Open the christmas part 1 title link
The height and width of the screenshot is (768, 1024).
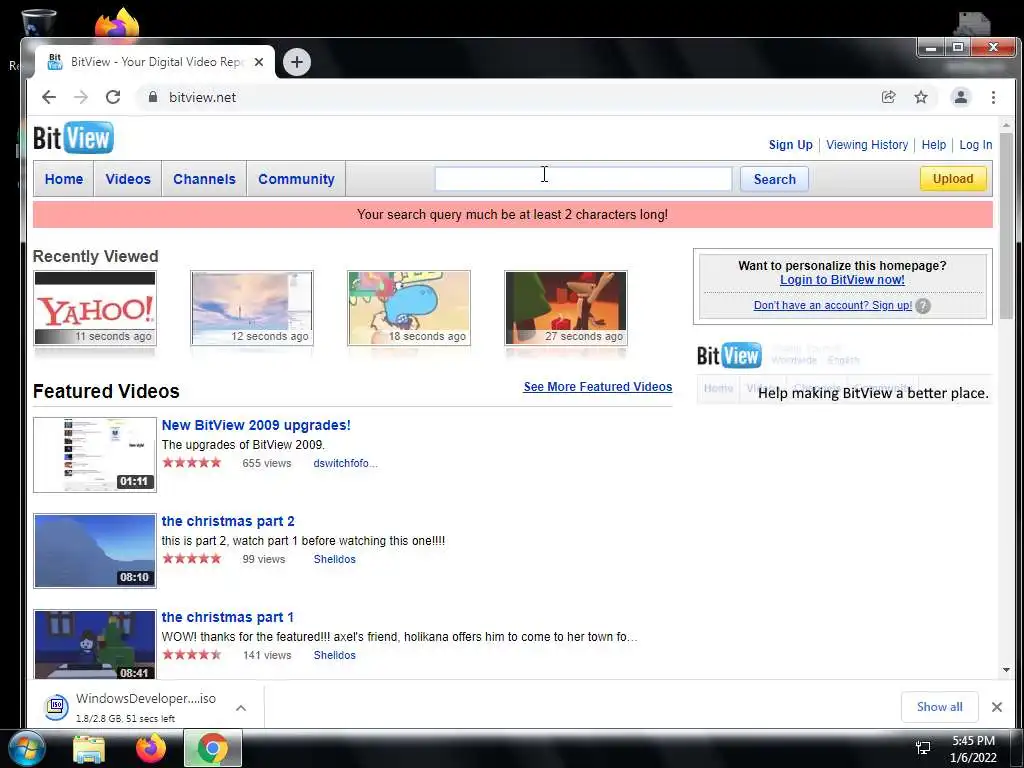click(227, 617)
